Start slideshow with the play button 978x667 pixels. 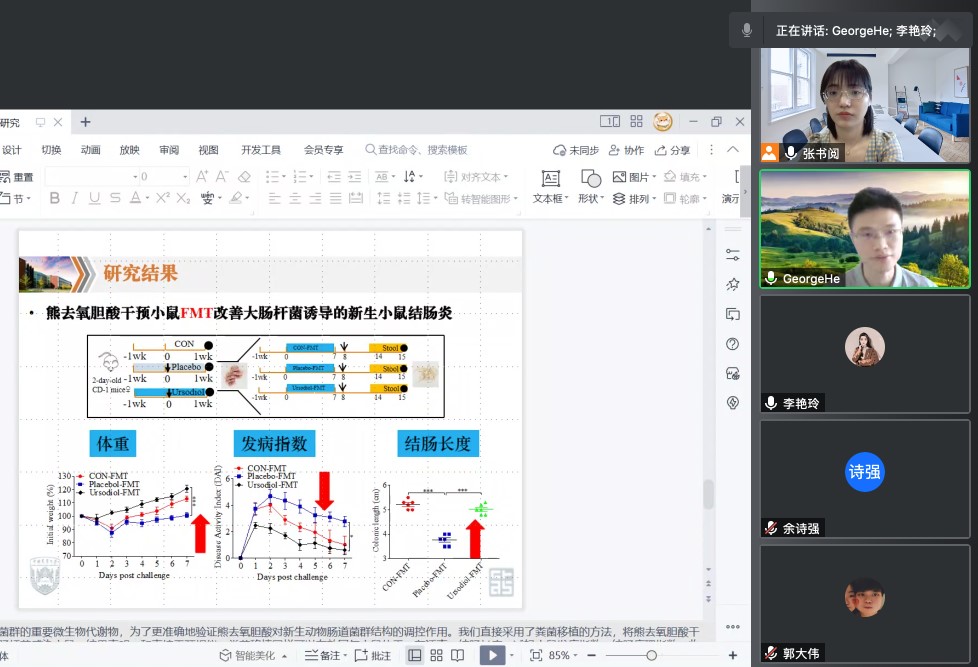[x=491, y=655]
